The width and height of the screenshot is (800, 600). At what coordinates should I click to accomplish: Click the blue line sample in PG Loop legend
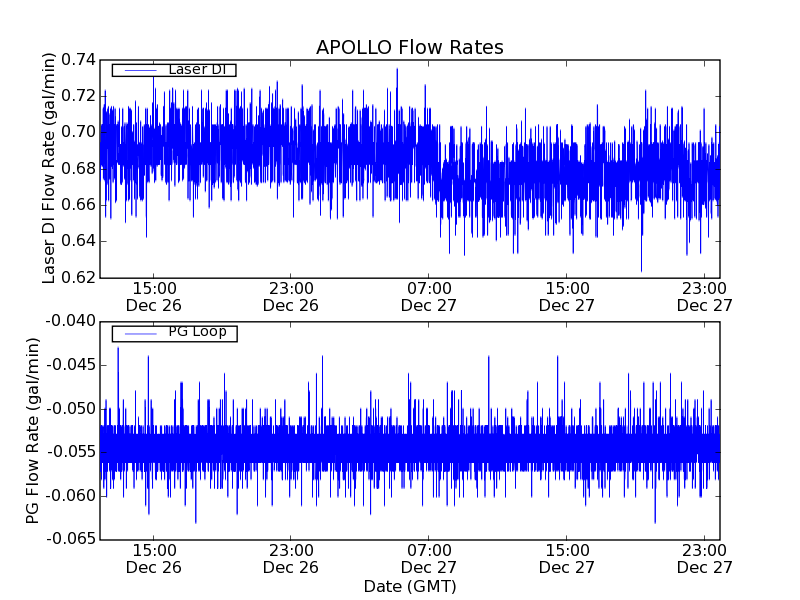[138, 332]
